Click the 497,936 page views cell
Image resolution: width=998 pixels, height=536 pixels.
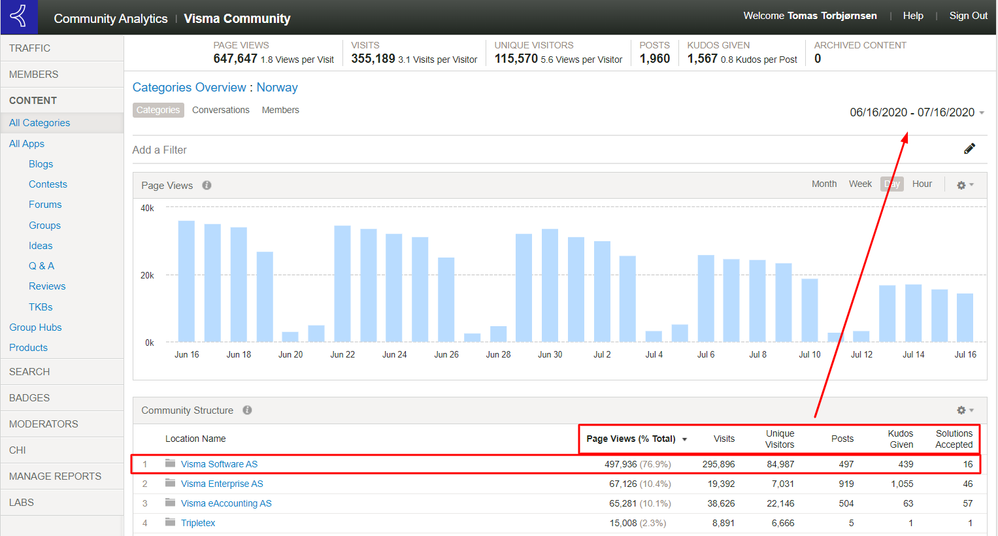[x=637, y=464]
